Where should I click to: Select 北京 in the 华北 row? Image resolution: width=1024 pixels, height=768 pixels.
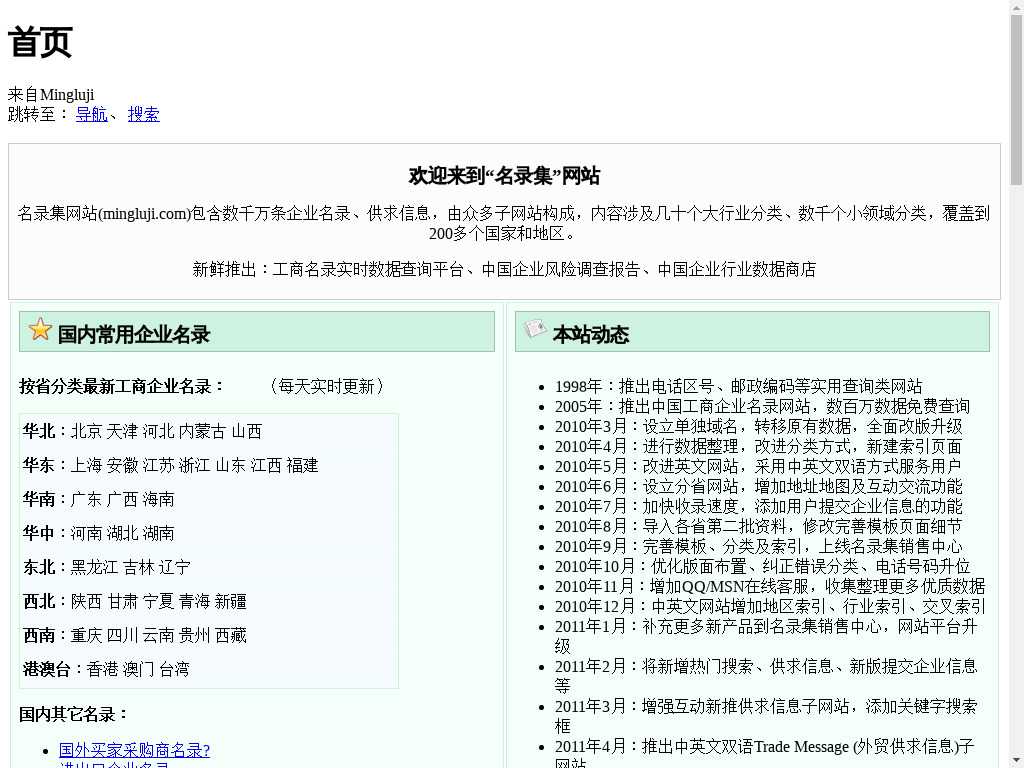[86, 431]
